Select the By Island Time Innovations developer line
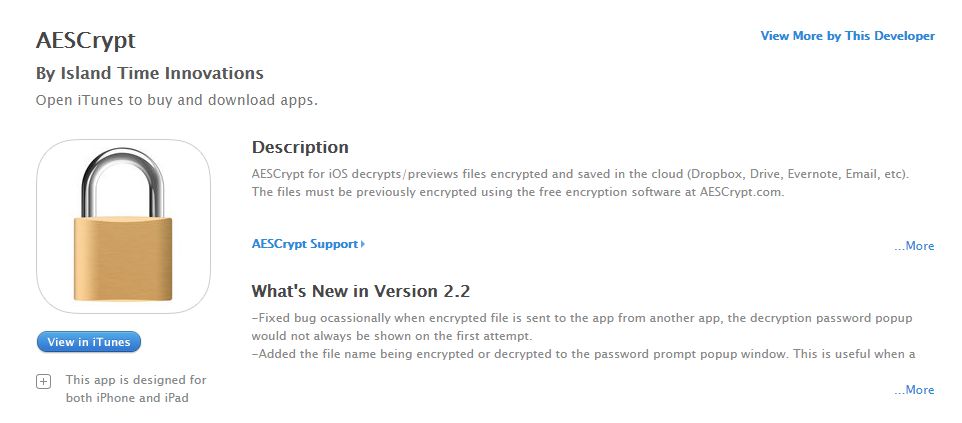Image resolution: width=962 pixels, height=423 pixels. 150,73
